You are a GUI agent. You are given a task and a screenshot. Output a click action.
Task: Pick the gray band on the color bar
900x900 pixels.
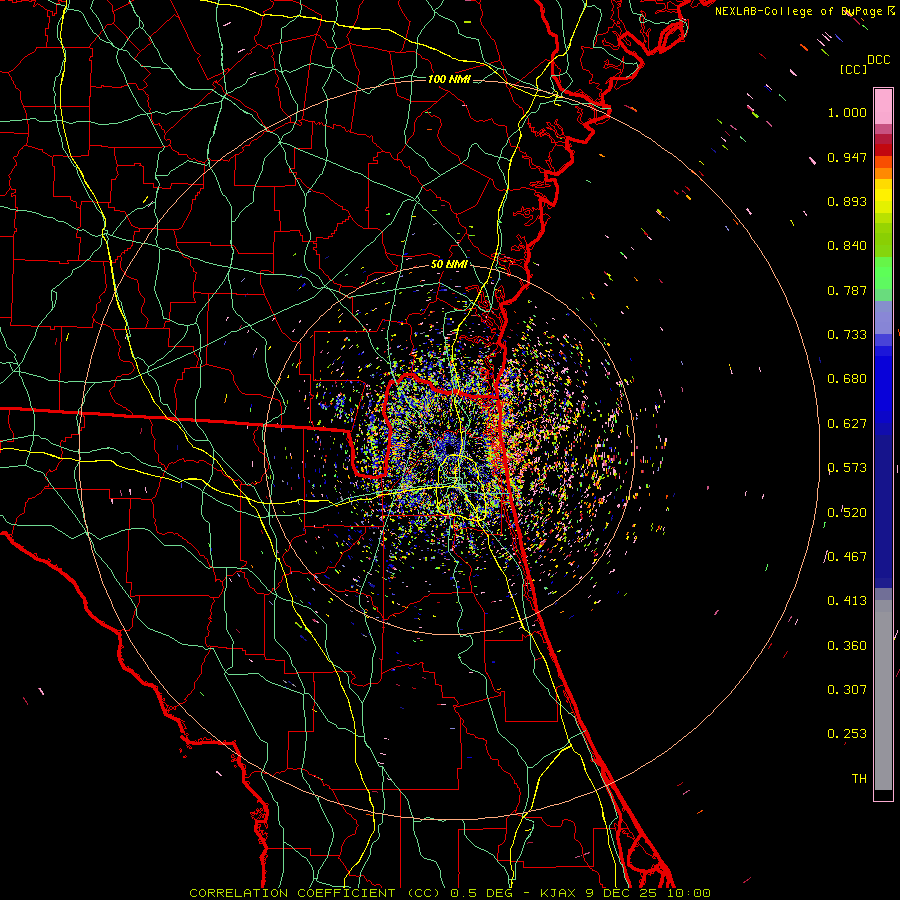click(883, 695)
